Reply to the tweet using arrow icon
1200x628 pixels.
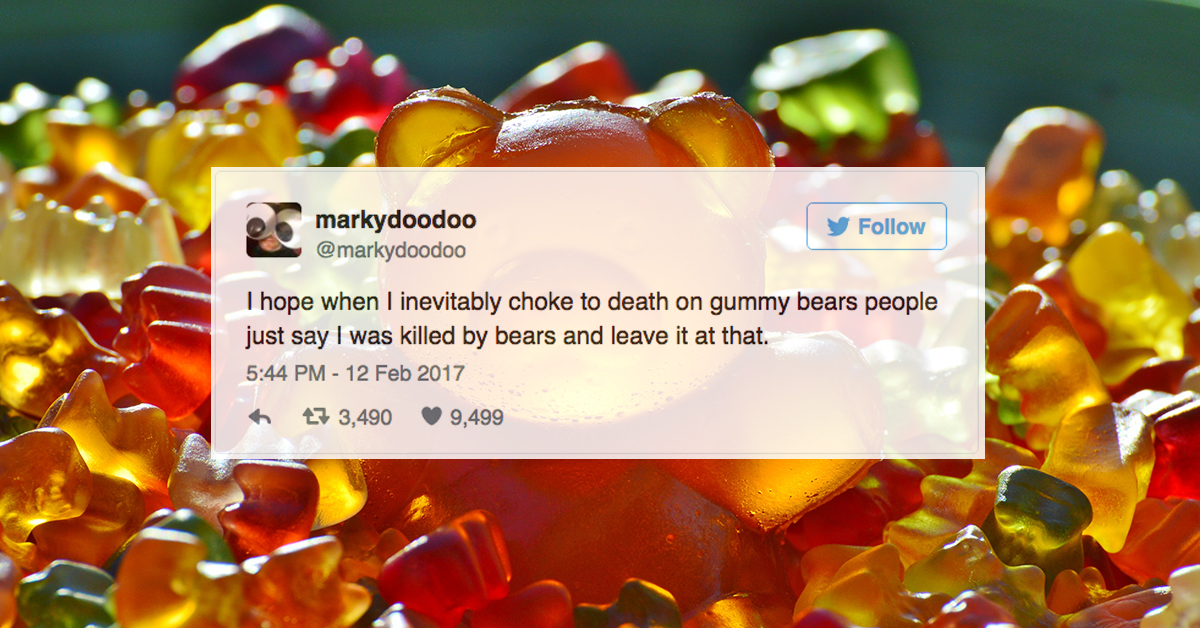260,417
